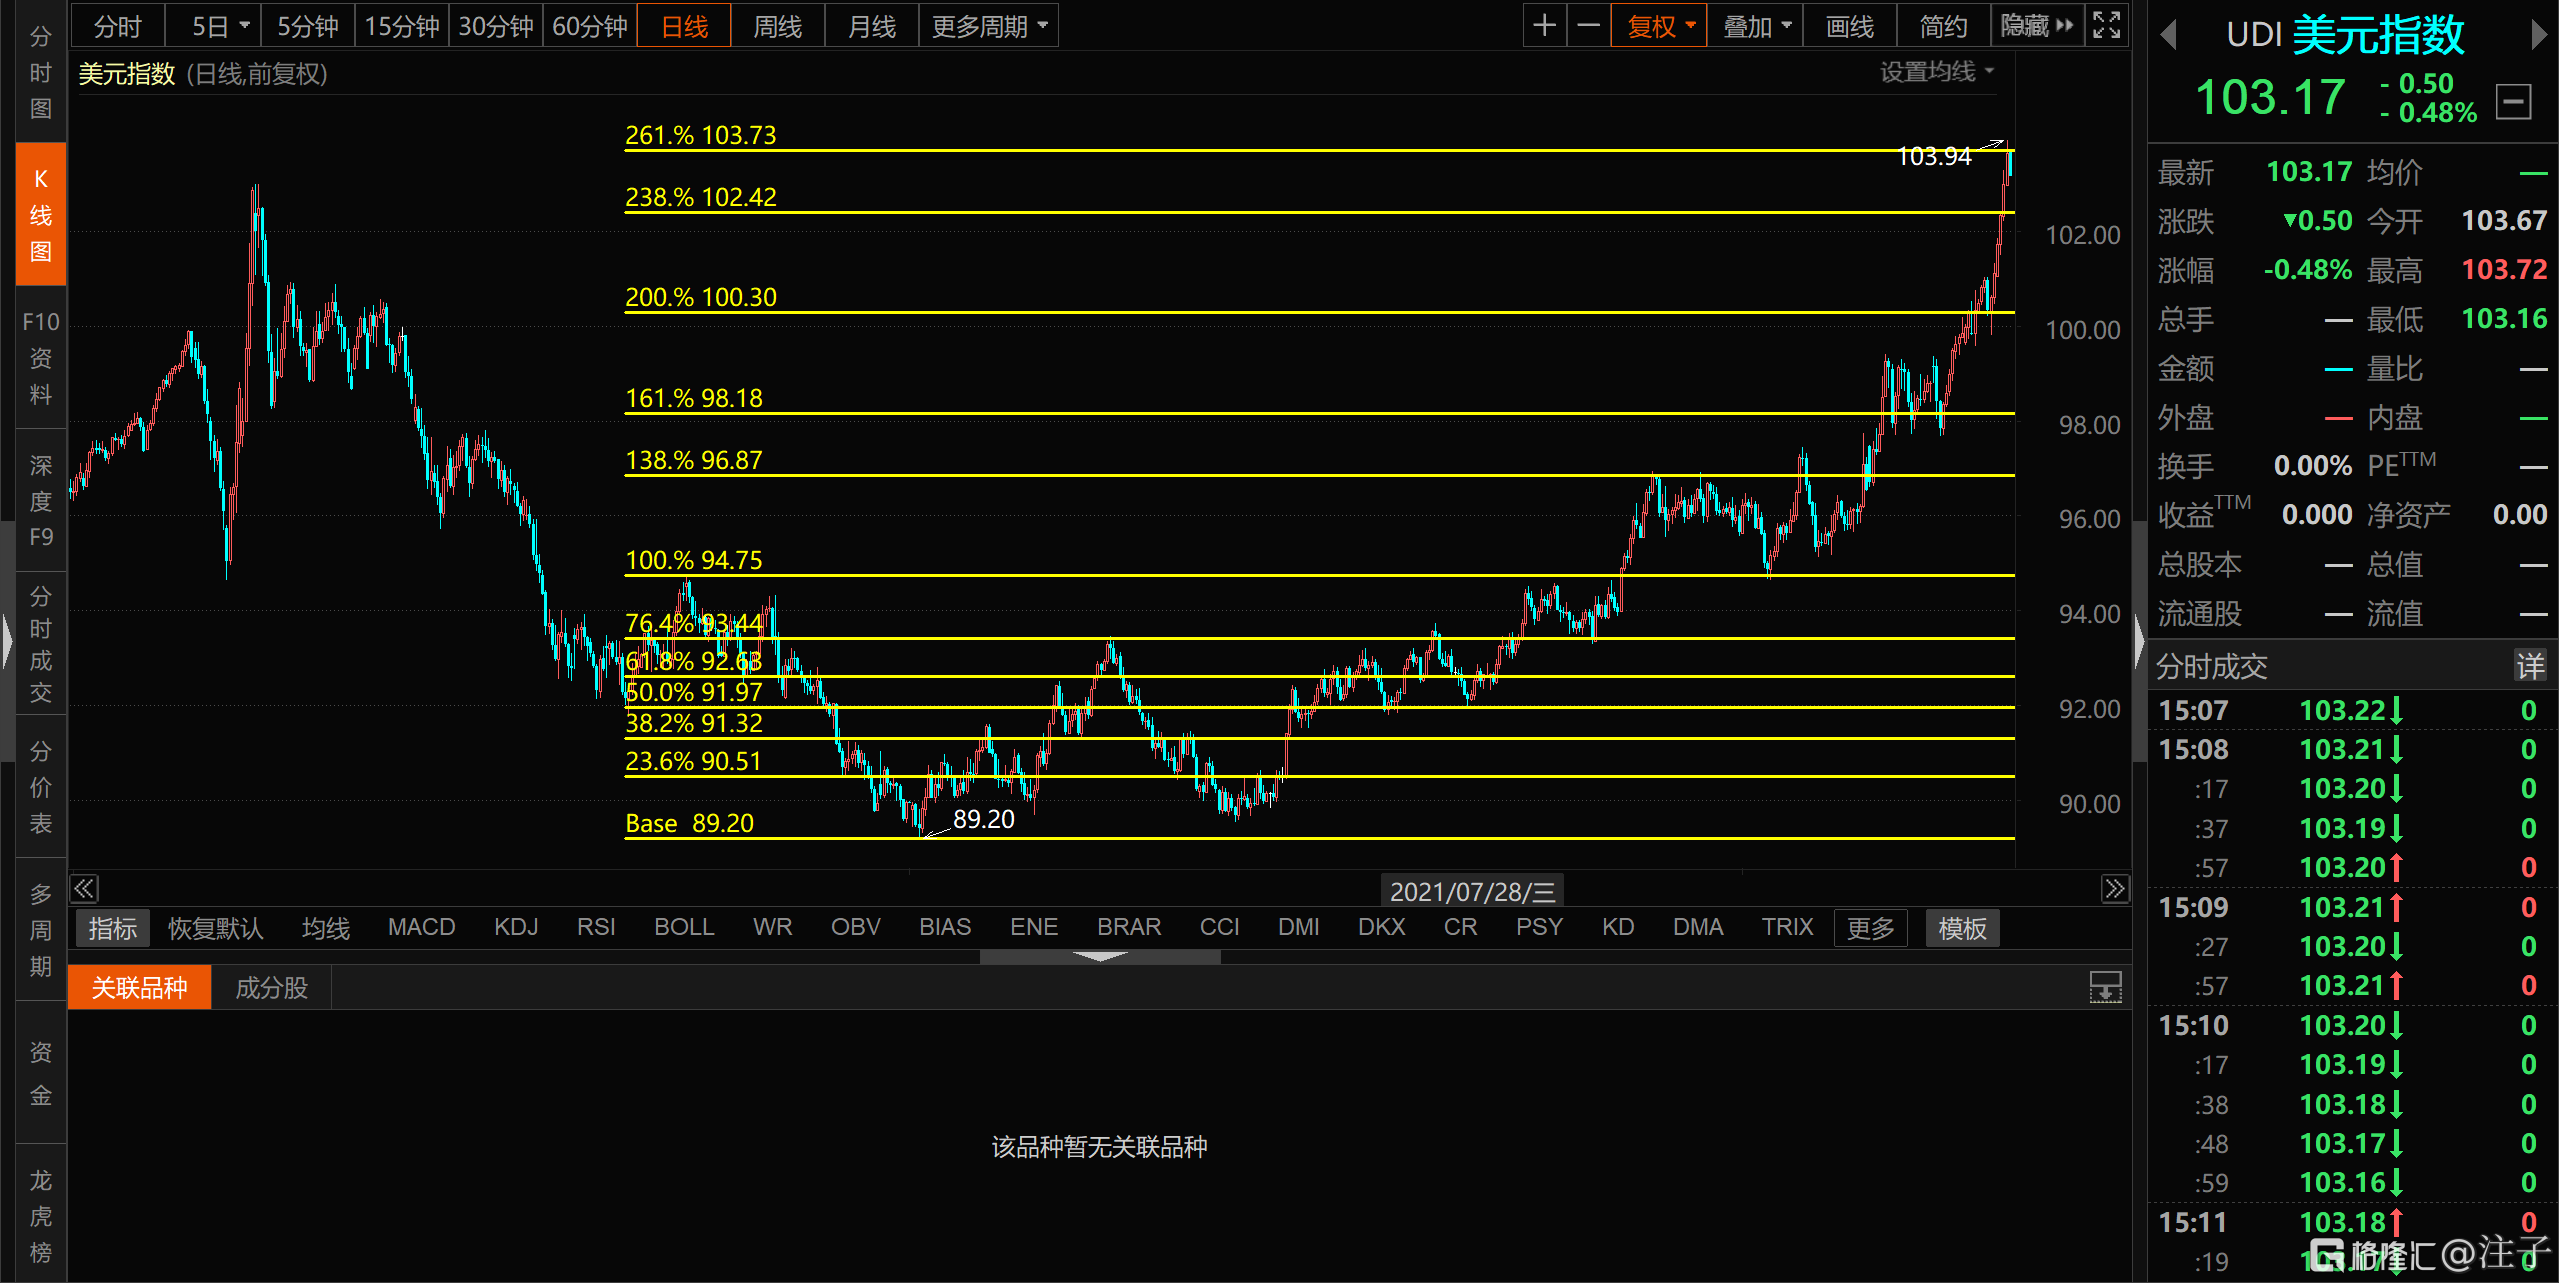Toggle CCI indicator

(x=1219, y=927)
